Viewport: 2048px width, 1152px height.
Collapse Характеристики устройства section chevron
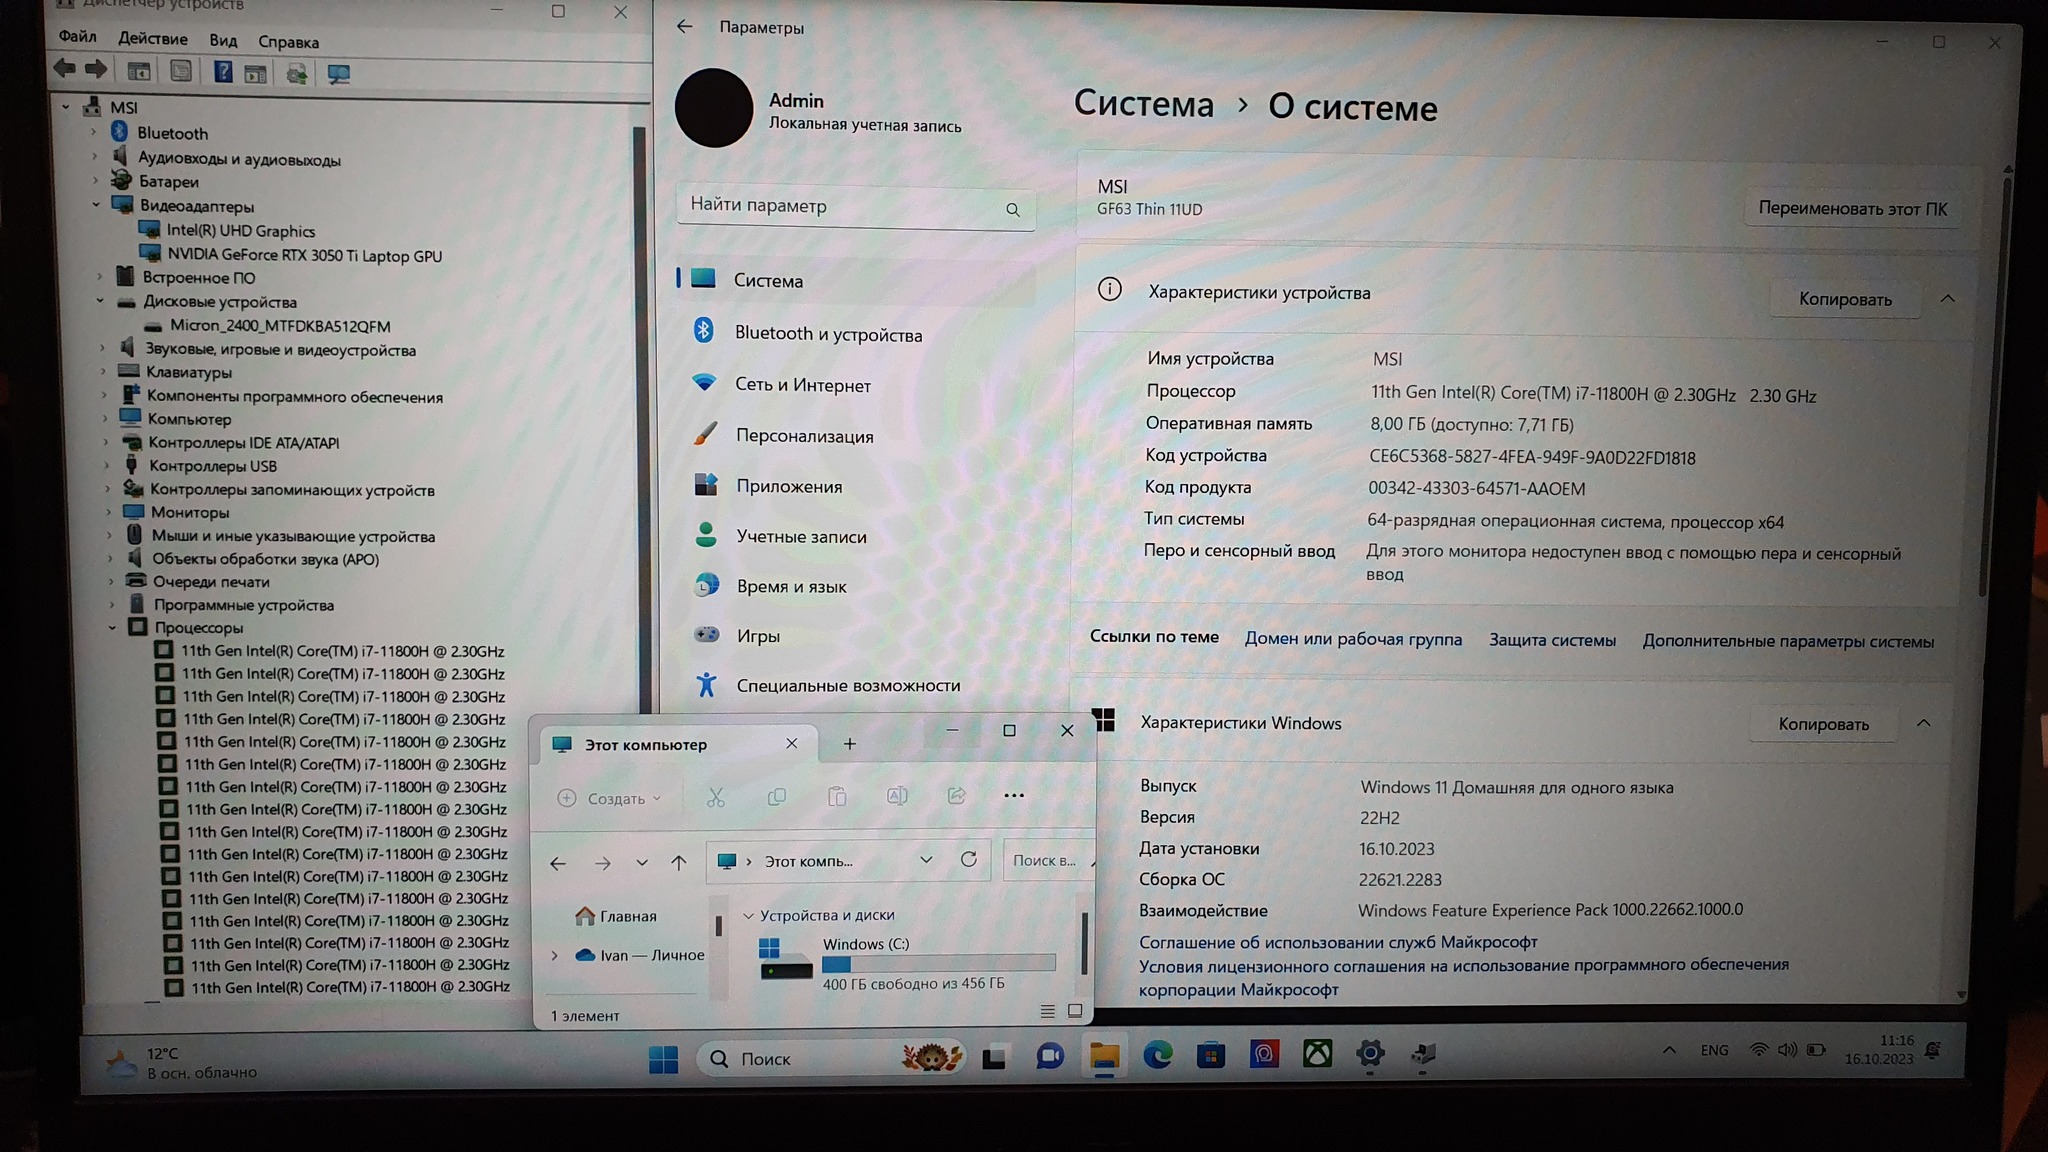1947,299
